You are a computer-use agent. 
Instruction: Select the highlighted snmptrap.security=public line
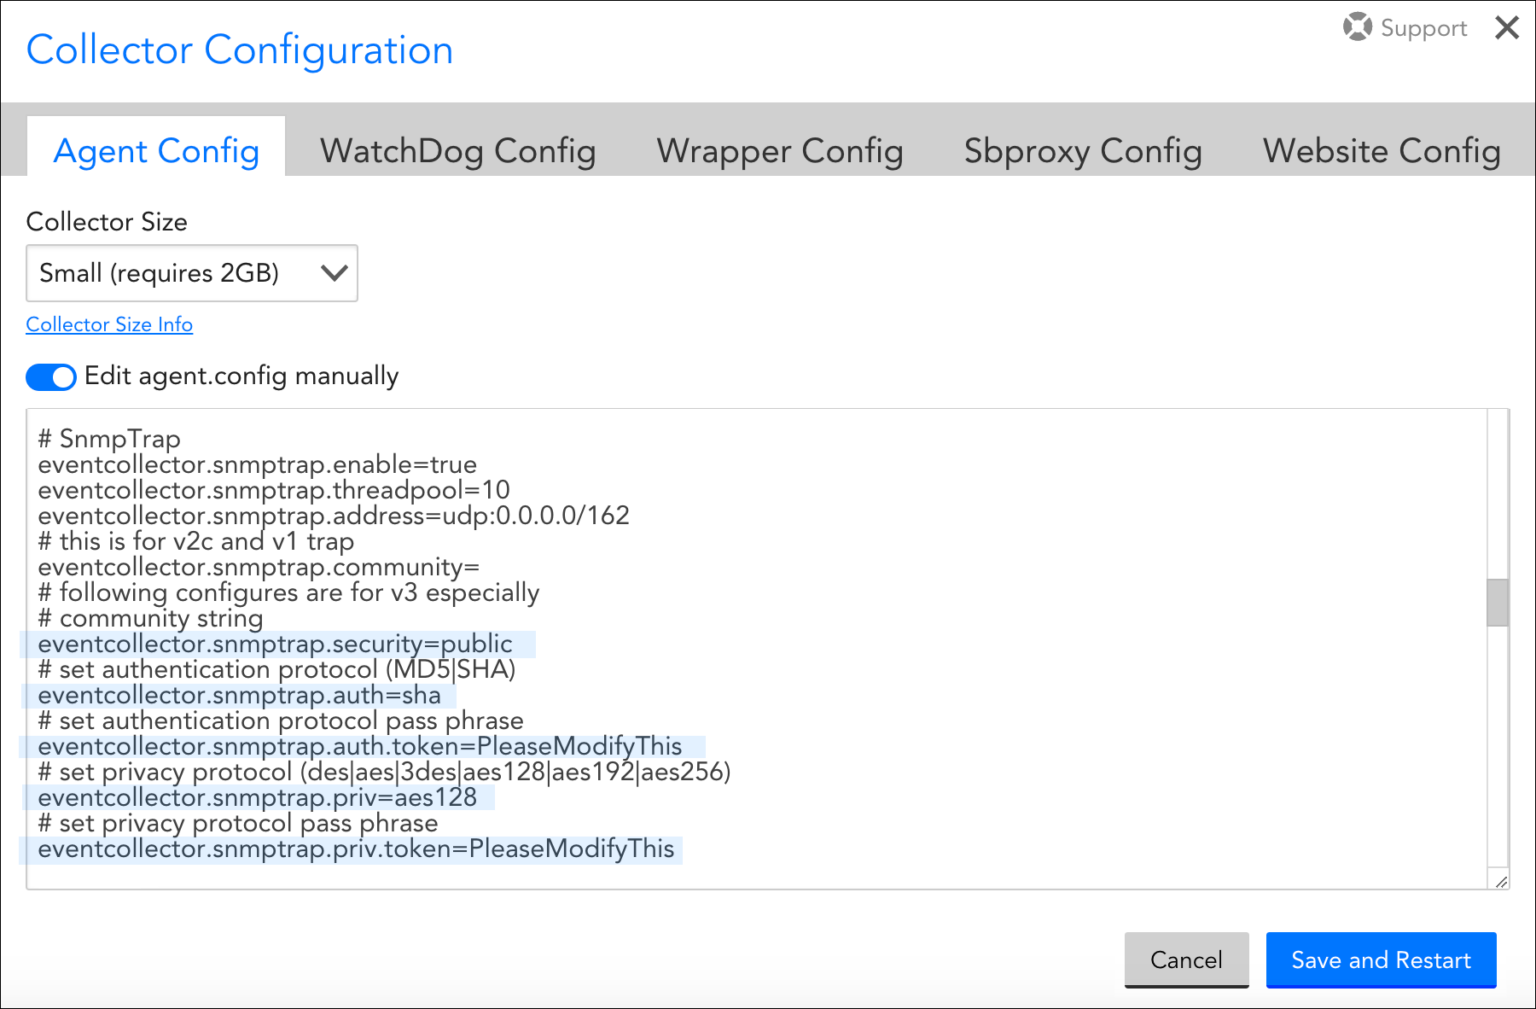[x=276, y=644]
